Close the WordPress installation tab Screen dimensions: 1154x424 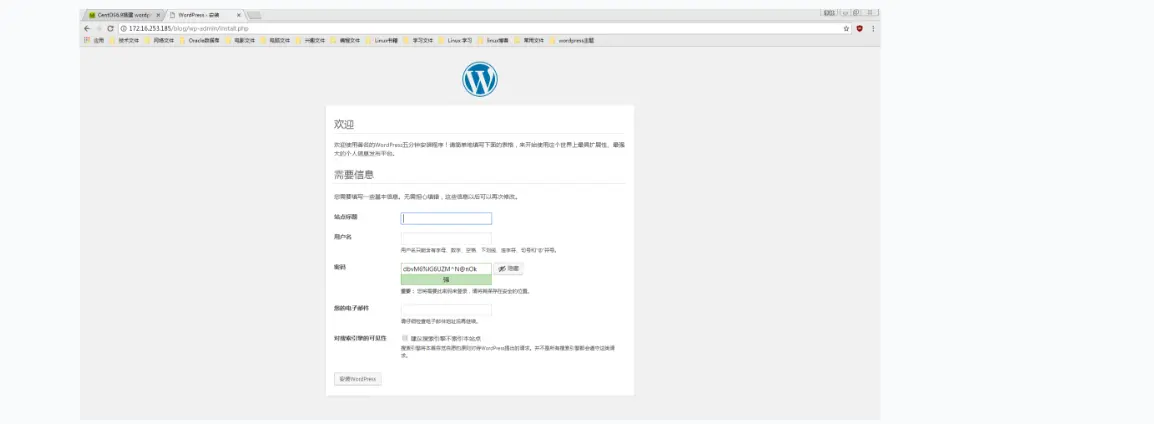(x=238, y=15)
